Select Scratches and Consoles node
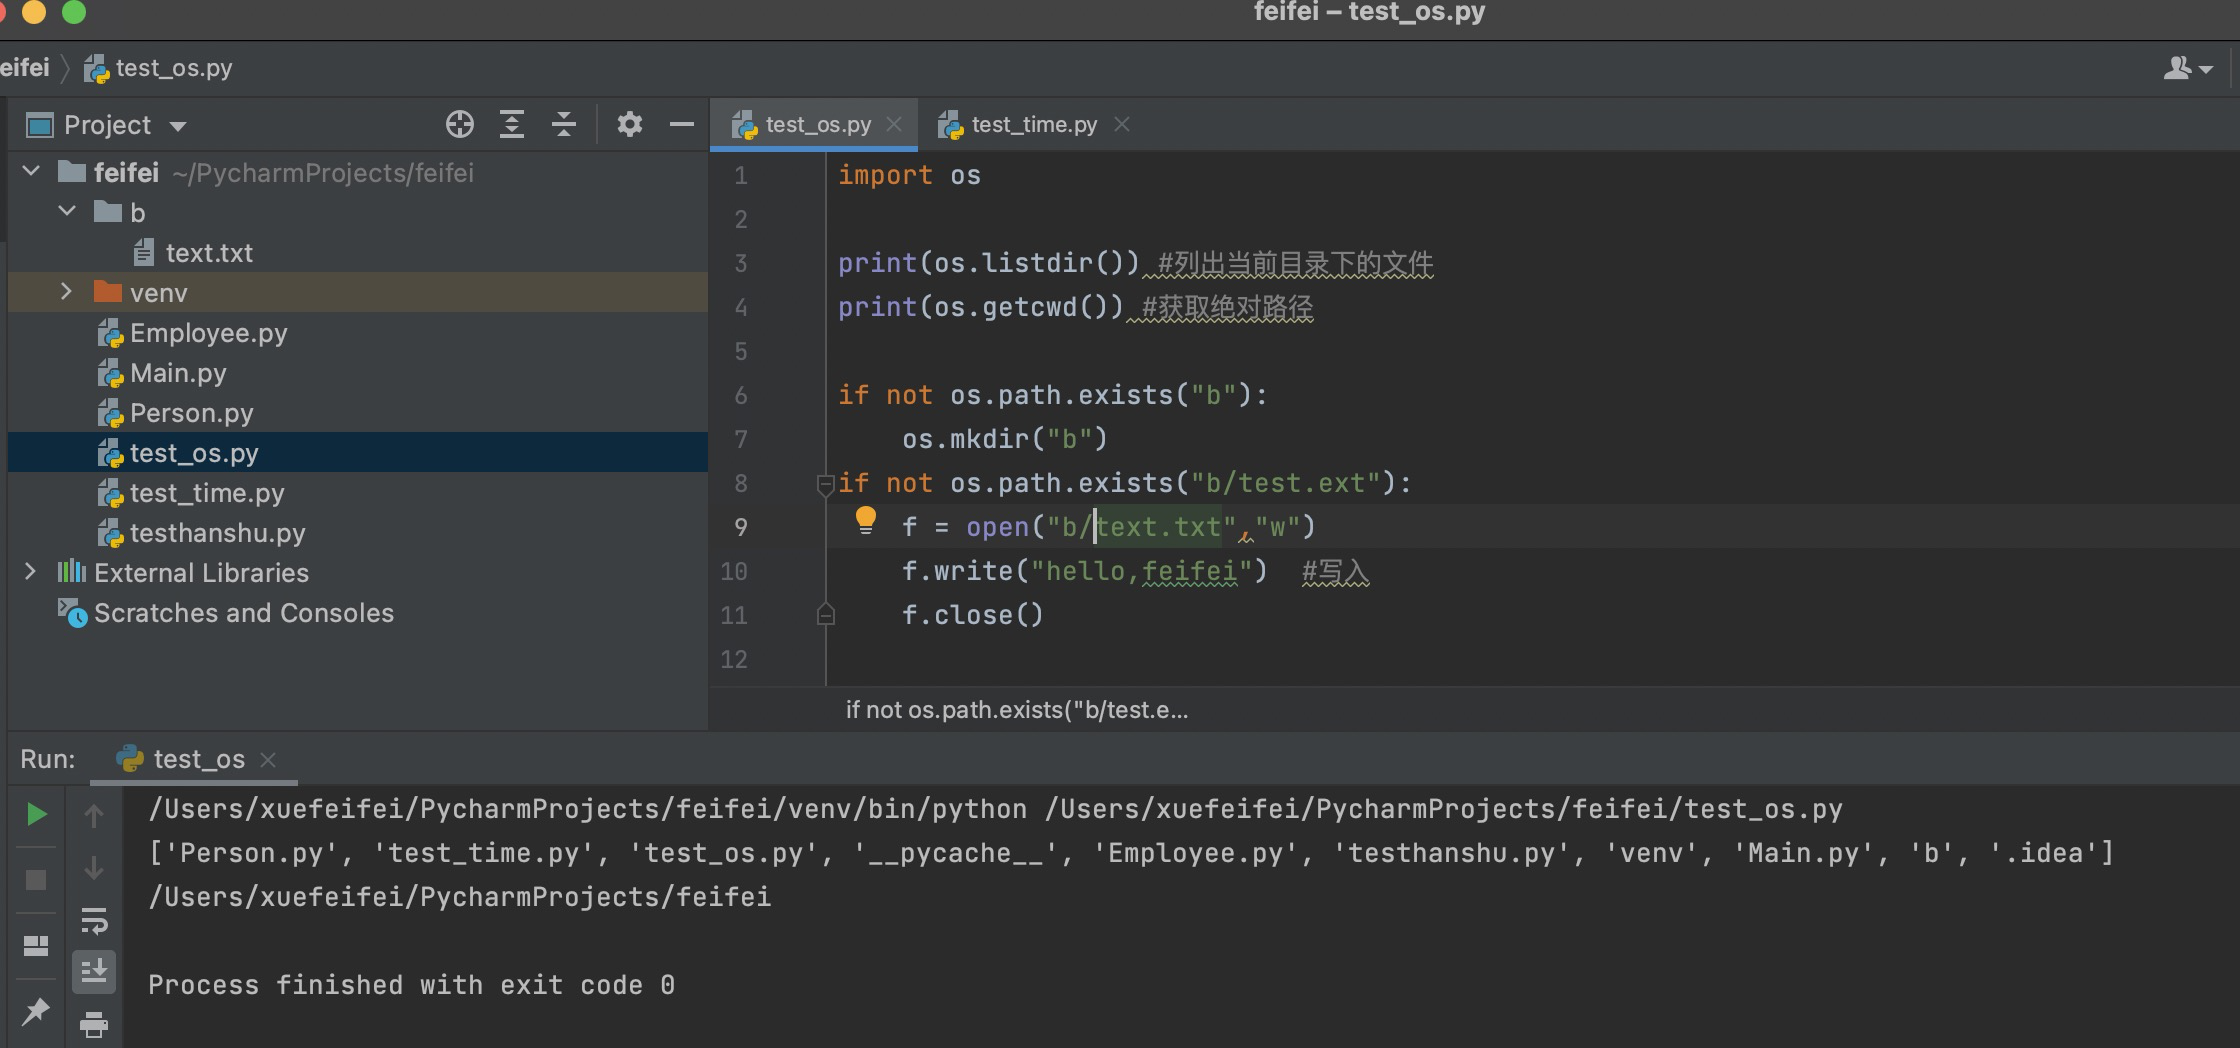 [358, 612]
